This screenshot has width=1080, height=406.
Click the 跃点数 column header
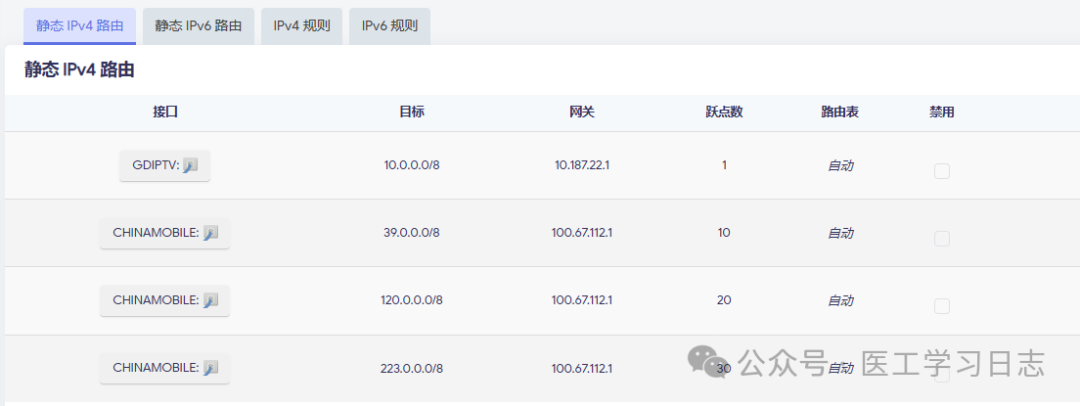point(724,112)
